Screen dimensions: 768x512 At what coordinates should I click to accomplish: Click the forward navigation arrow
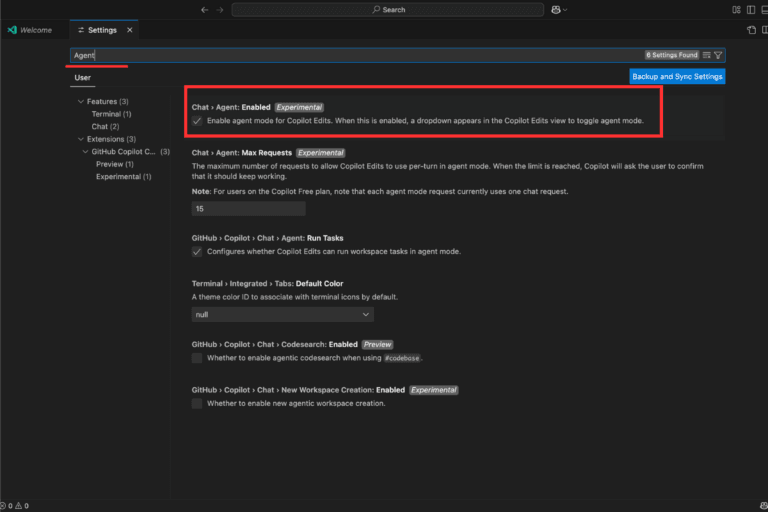click(x=220, y=9)
